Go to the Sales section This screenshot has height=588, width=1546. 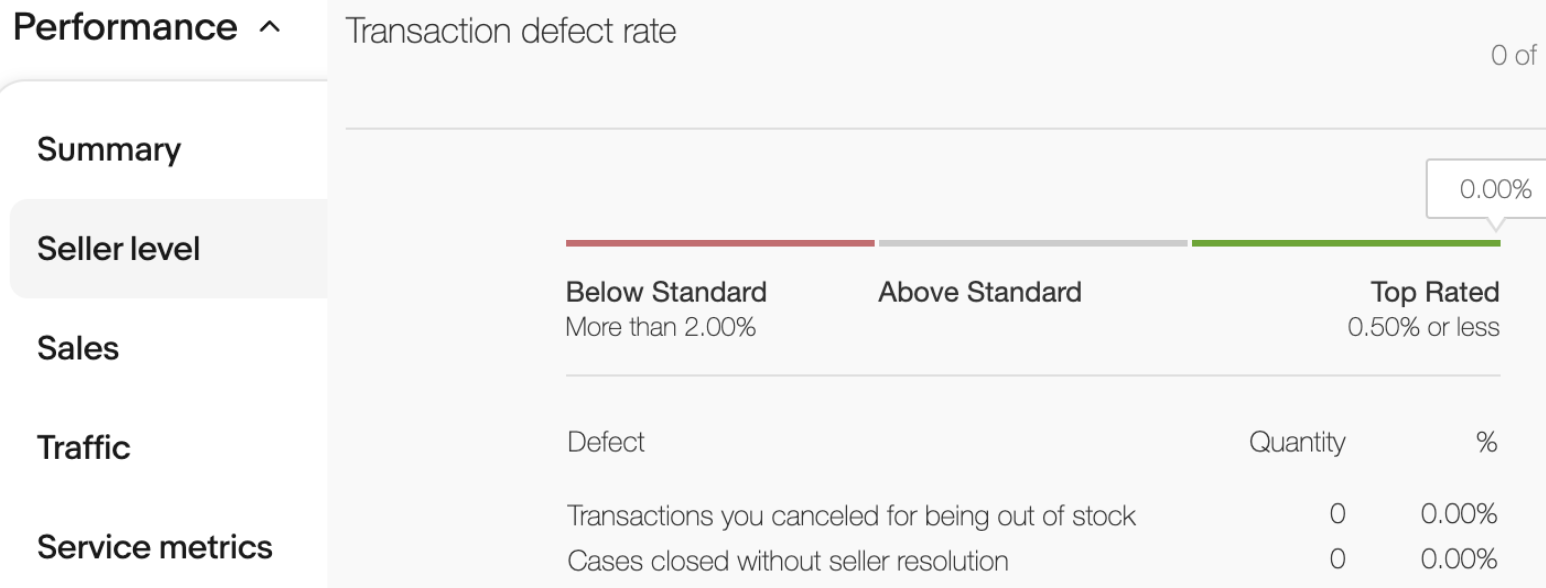[x=78, y=348]
